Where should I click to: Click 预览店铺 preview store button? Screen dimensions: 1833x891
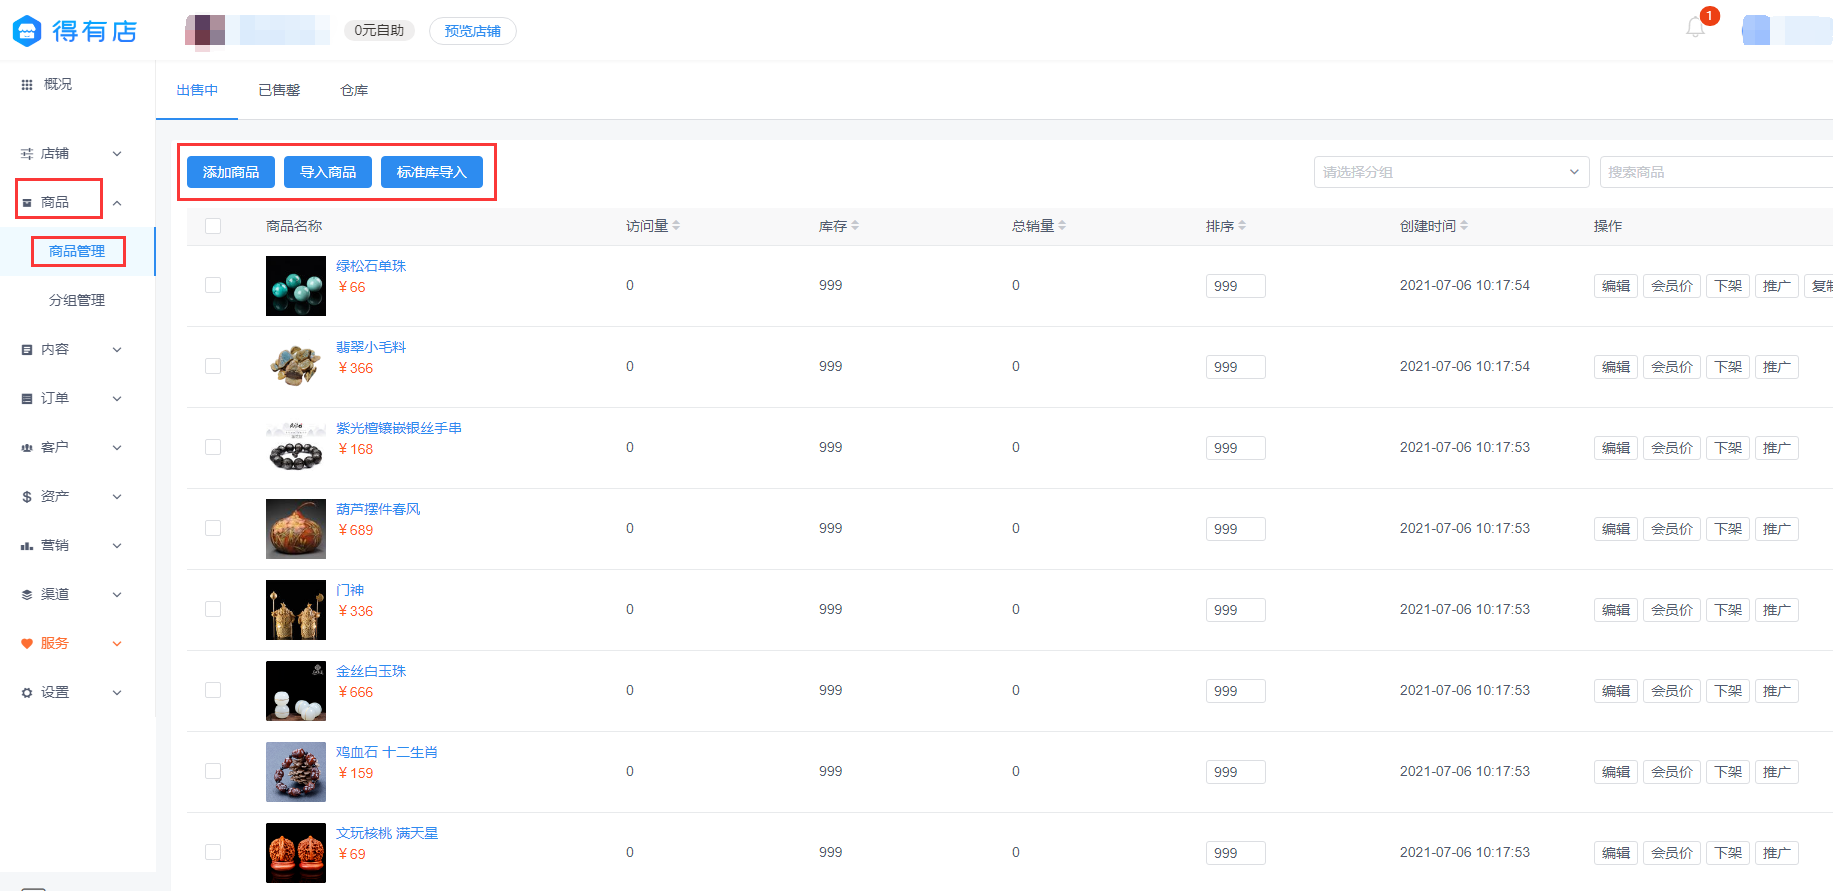[472, 31]
